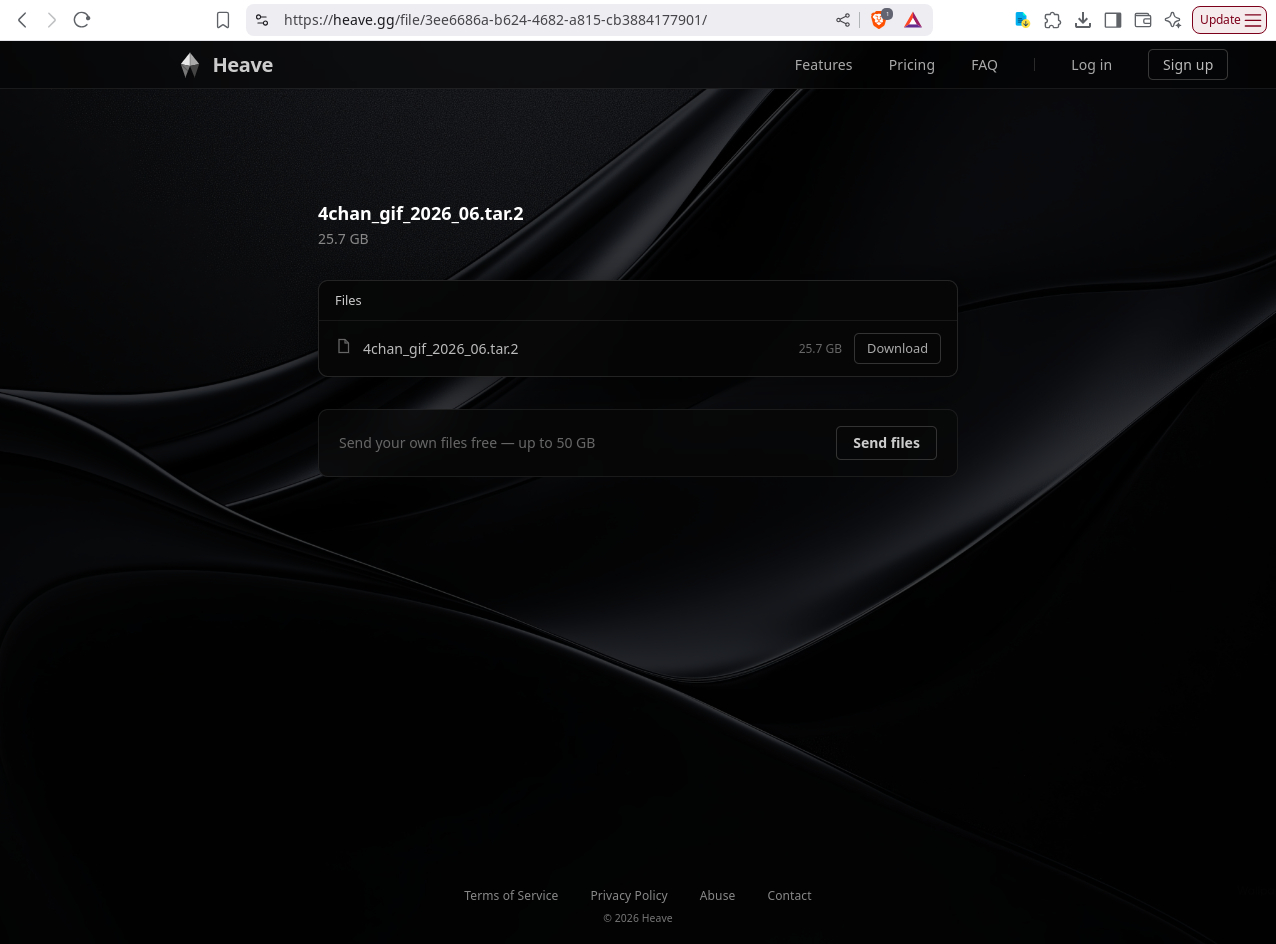Click the 25.7 GB size in file row

pos(820,349)
